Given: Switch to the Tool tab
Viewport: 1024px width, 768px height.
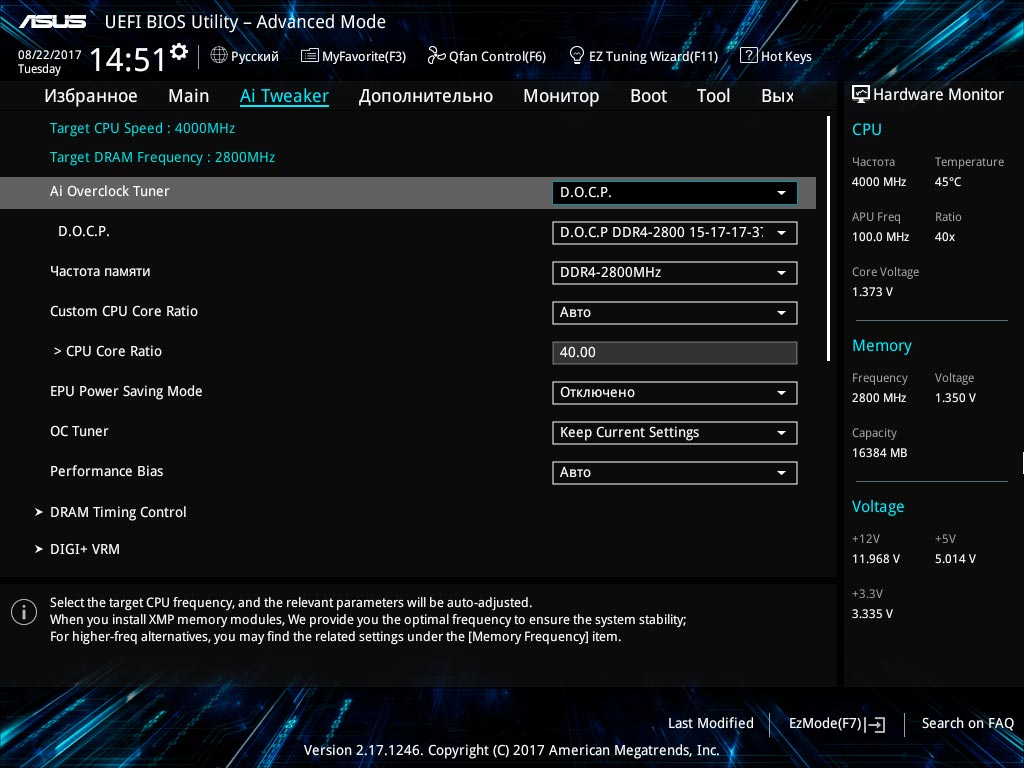Looking at the screenshot, I should [x=713, y=96].
